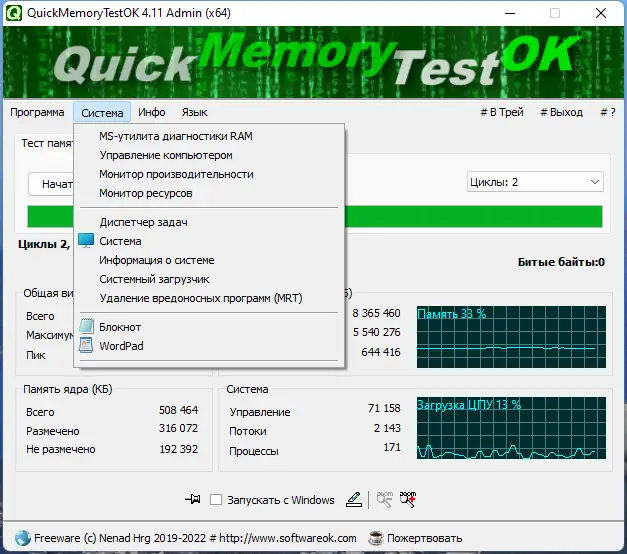Click the monitor icon beside Система menu entry
627x554 pixels.
[86, 240]
